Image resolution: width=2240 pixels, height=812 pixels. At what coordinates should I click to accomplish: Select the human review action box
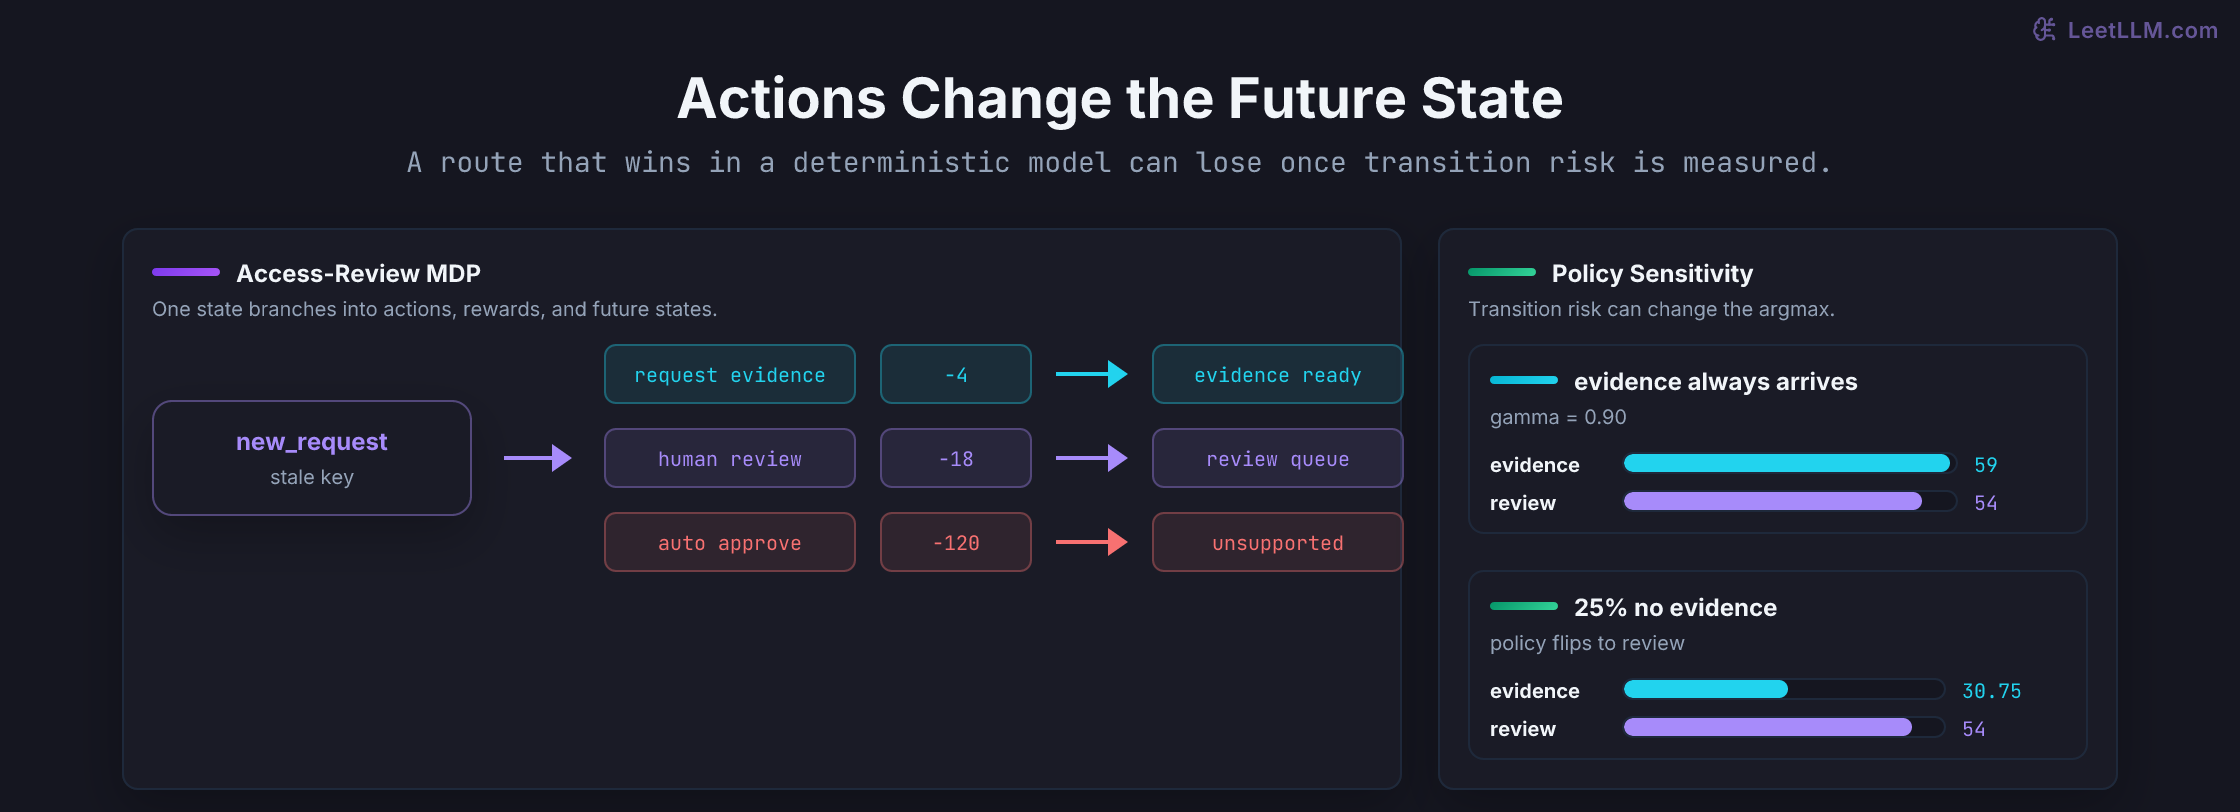pyautogui.click(x=730, y=458)
